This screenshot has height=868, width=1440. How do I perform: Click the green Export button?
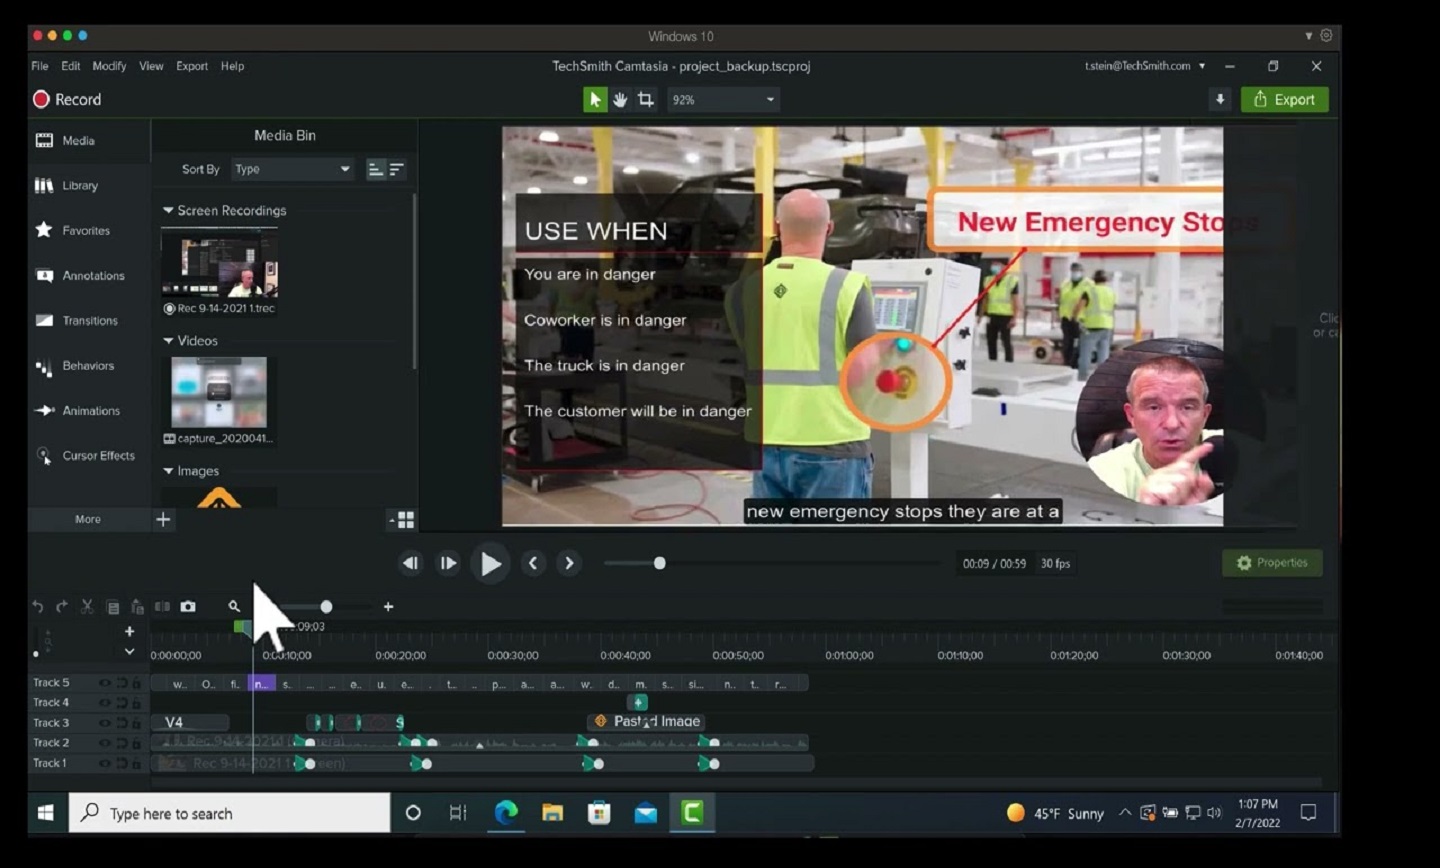coord(1285,99)
